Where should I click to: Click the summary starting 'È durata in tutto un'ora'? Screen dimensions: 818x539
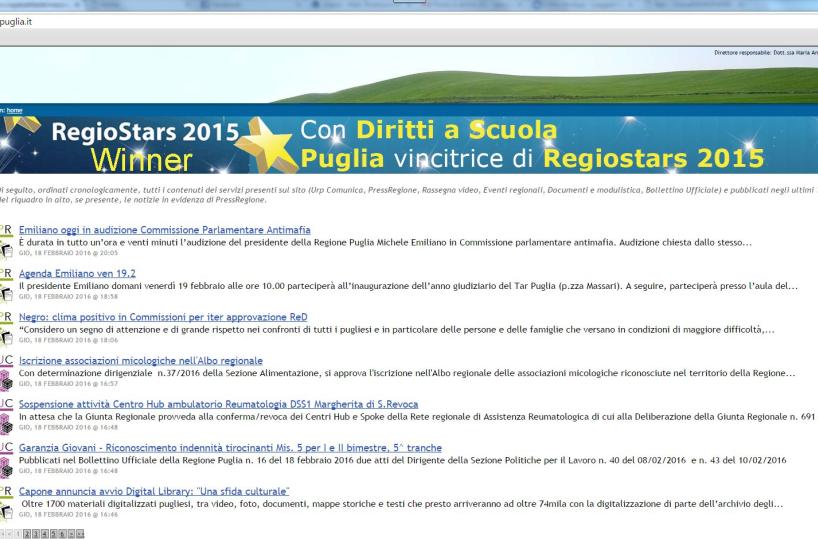pos(385,243)
